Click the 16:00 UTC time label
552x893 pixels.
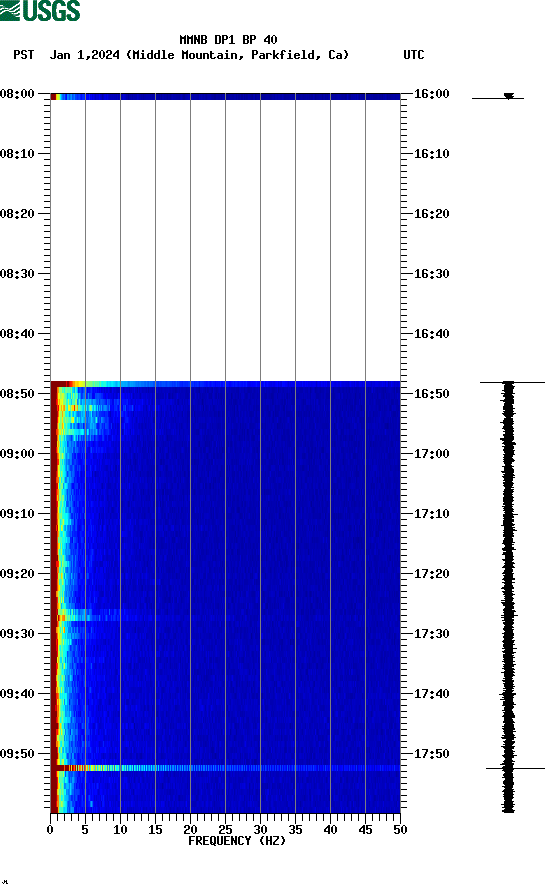(431, 93)
